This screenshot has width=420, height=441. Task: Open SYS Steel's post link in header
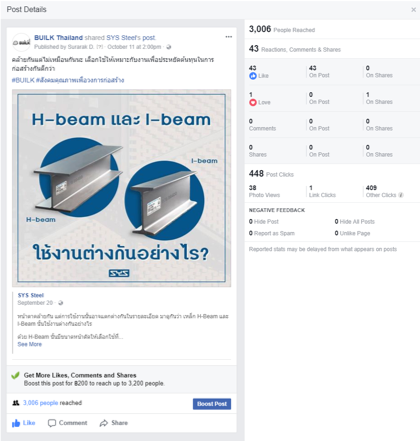(x=131, y=38)
